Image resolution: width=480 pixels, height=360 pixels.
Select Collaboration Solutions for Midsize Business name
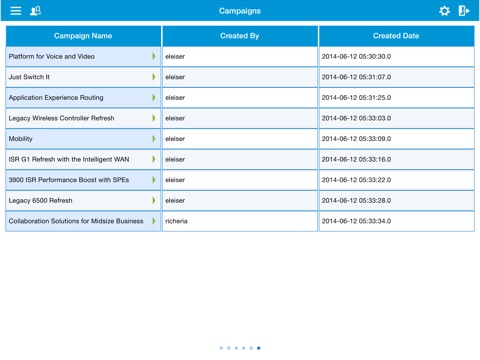(76, 221)
